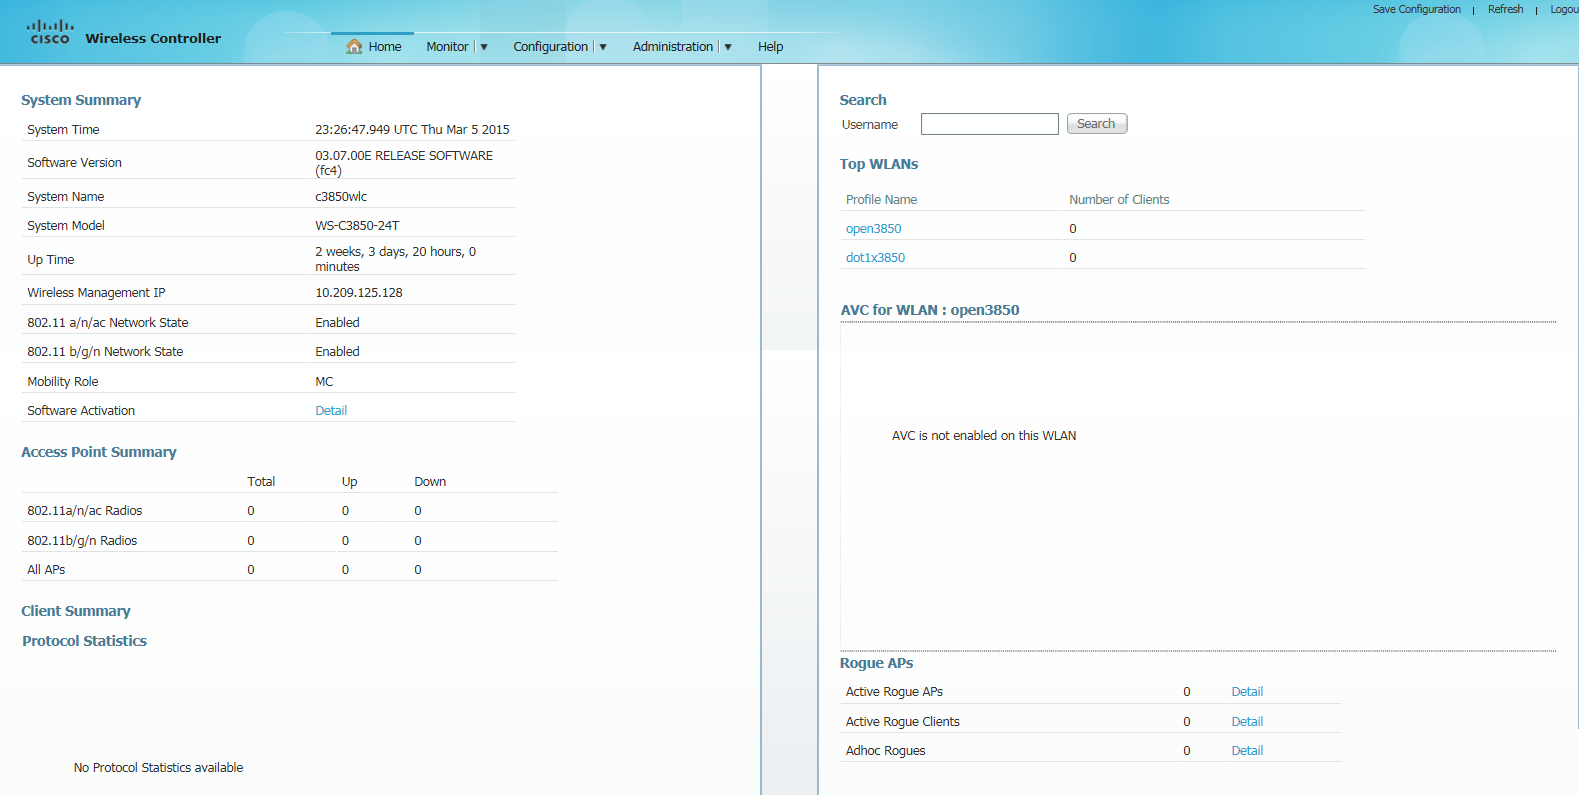1579x795 pixels.
Task: Select the 'MC' mobility role value
Action: tap(324, 382)
